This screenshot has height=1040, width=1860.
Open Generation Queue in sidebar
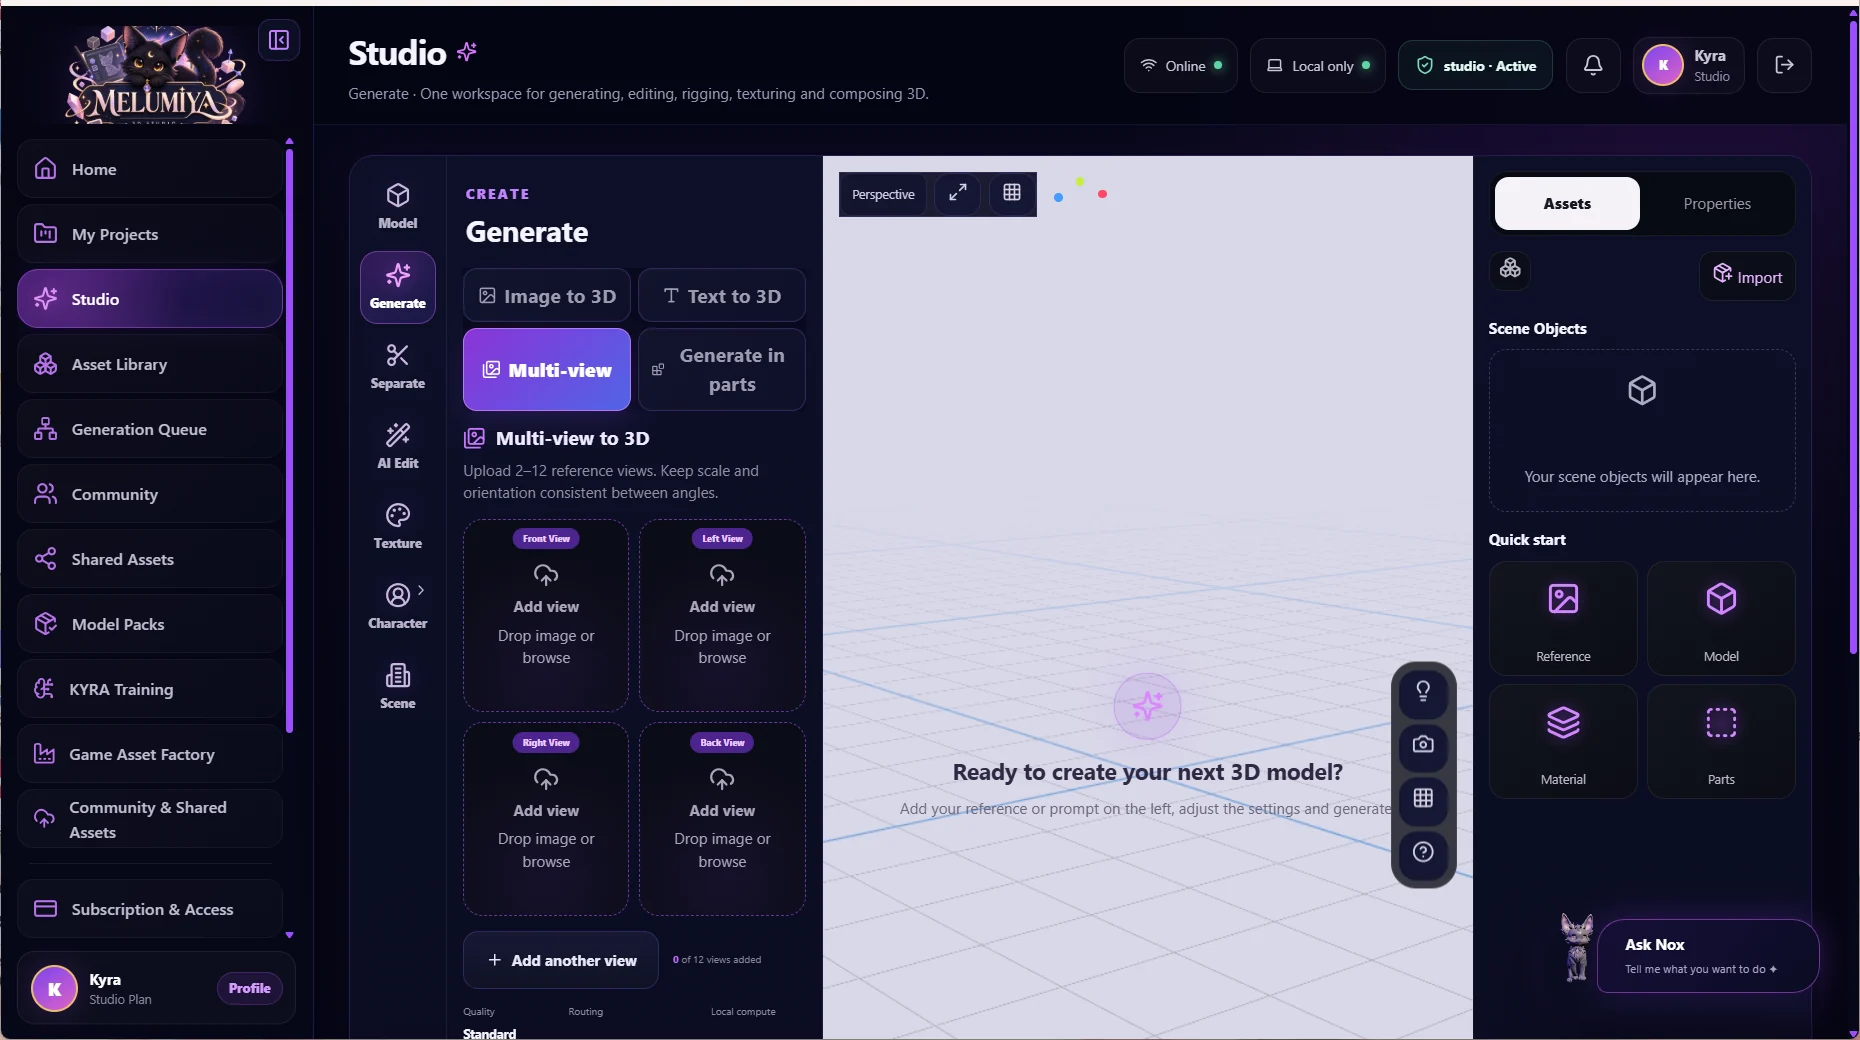pos(150,429)
